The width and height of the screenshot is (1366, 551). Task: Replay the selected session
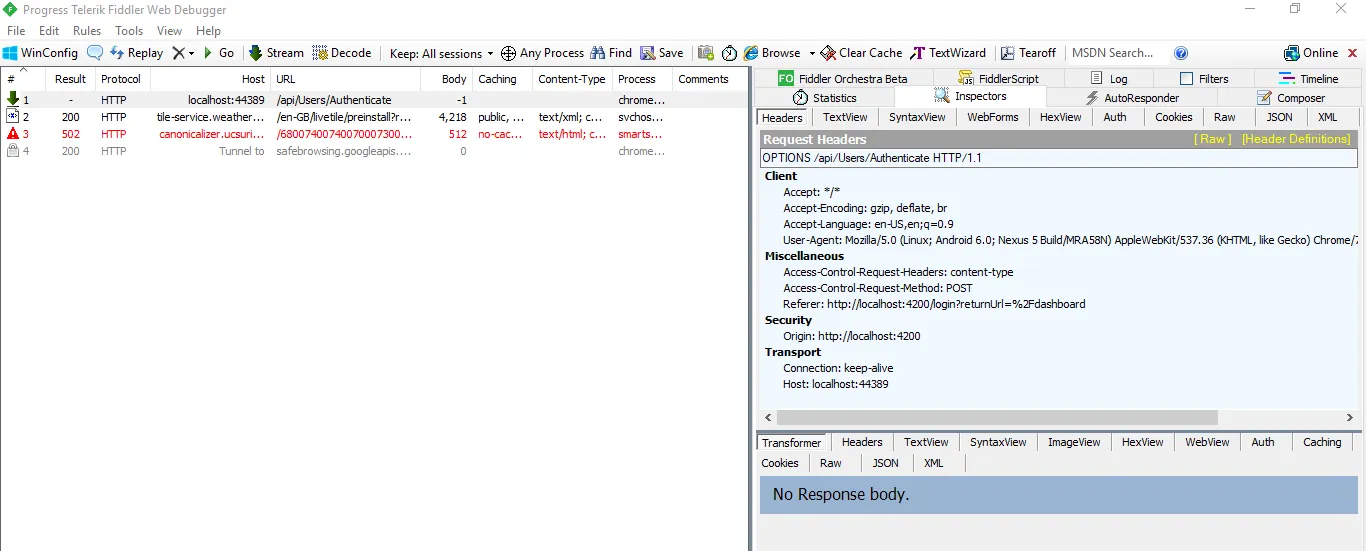coord(136,53)
